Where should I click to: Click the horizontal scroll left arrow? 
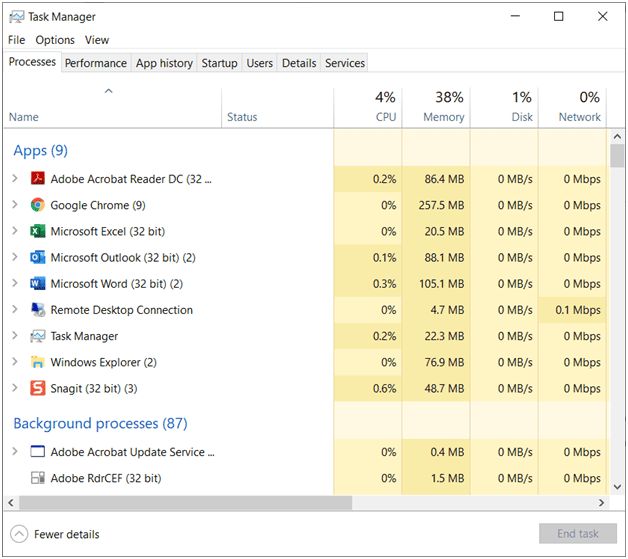11,503
